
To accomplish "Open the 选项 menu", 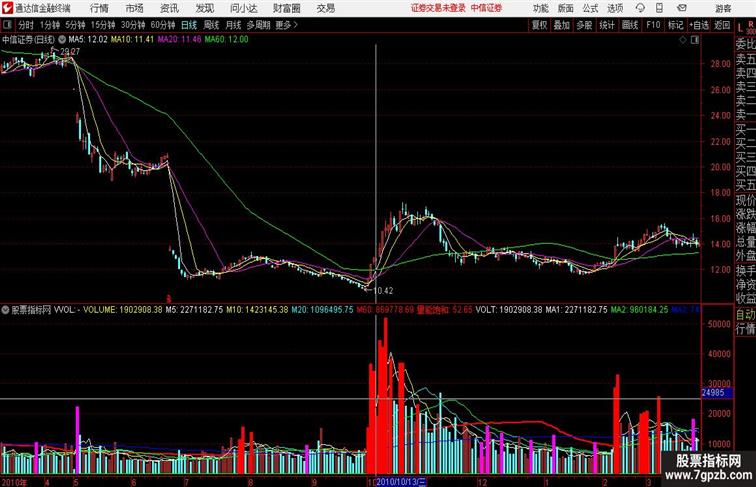I will point(615,8).
